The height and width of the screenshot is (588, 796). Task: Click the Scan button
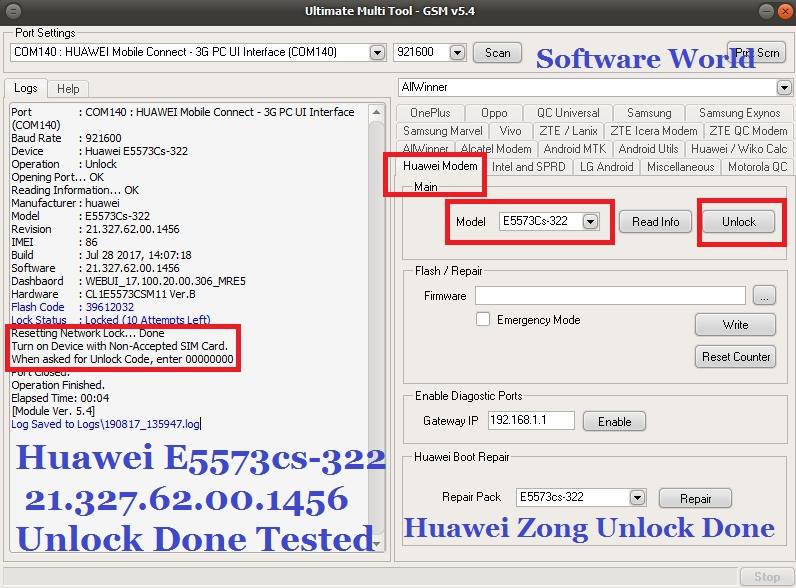click(x=497, y=53)
